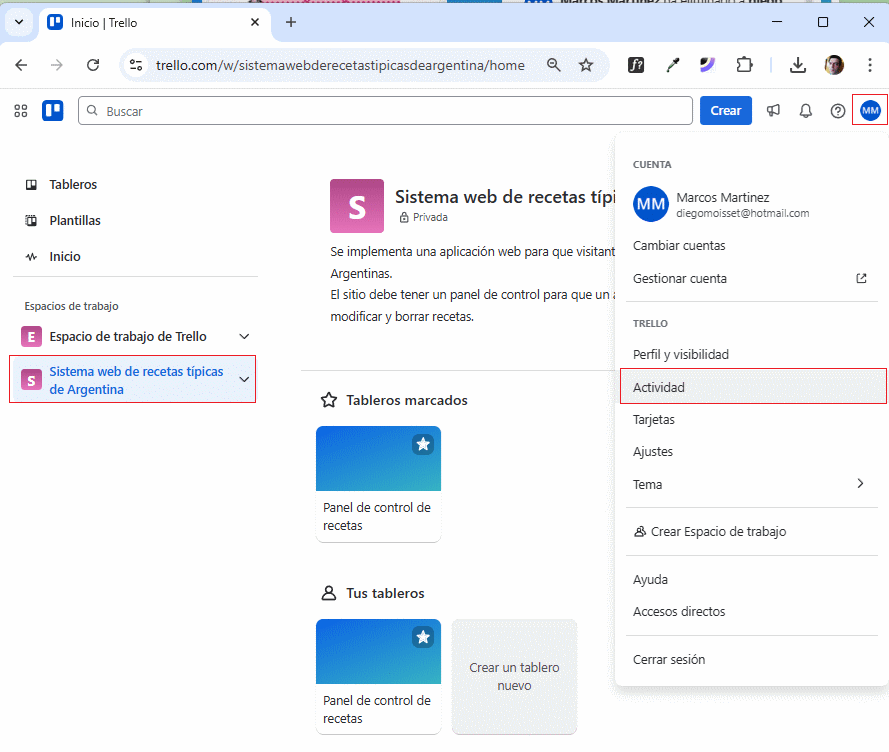Open the help question mark icon
Screen dimensions: 889x752
pyautogui.click(x=838, y=111)
